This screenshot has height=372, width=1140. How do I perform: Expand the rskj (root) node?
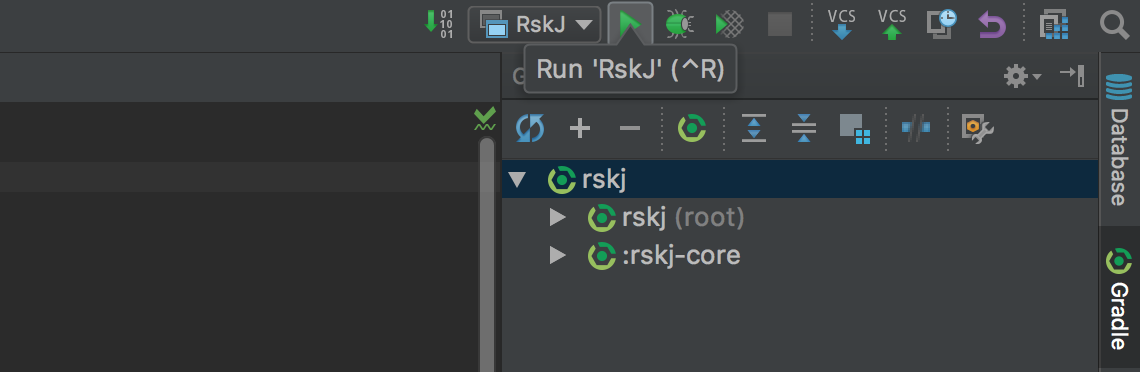tap(558, 217)
